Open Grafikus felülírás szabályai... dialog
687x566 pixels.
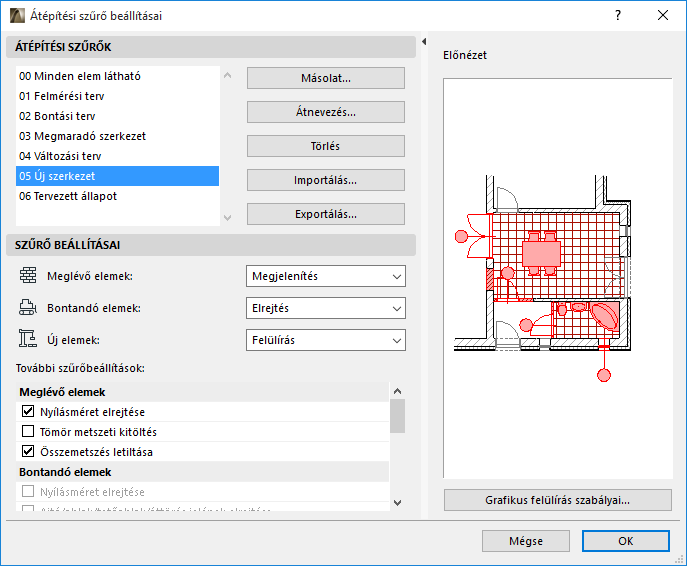tap(557, 500)
